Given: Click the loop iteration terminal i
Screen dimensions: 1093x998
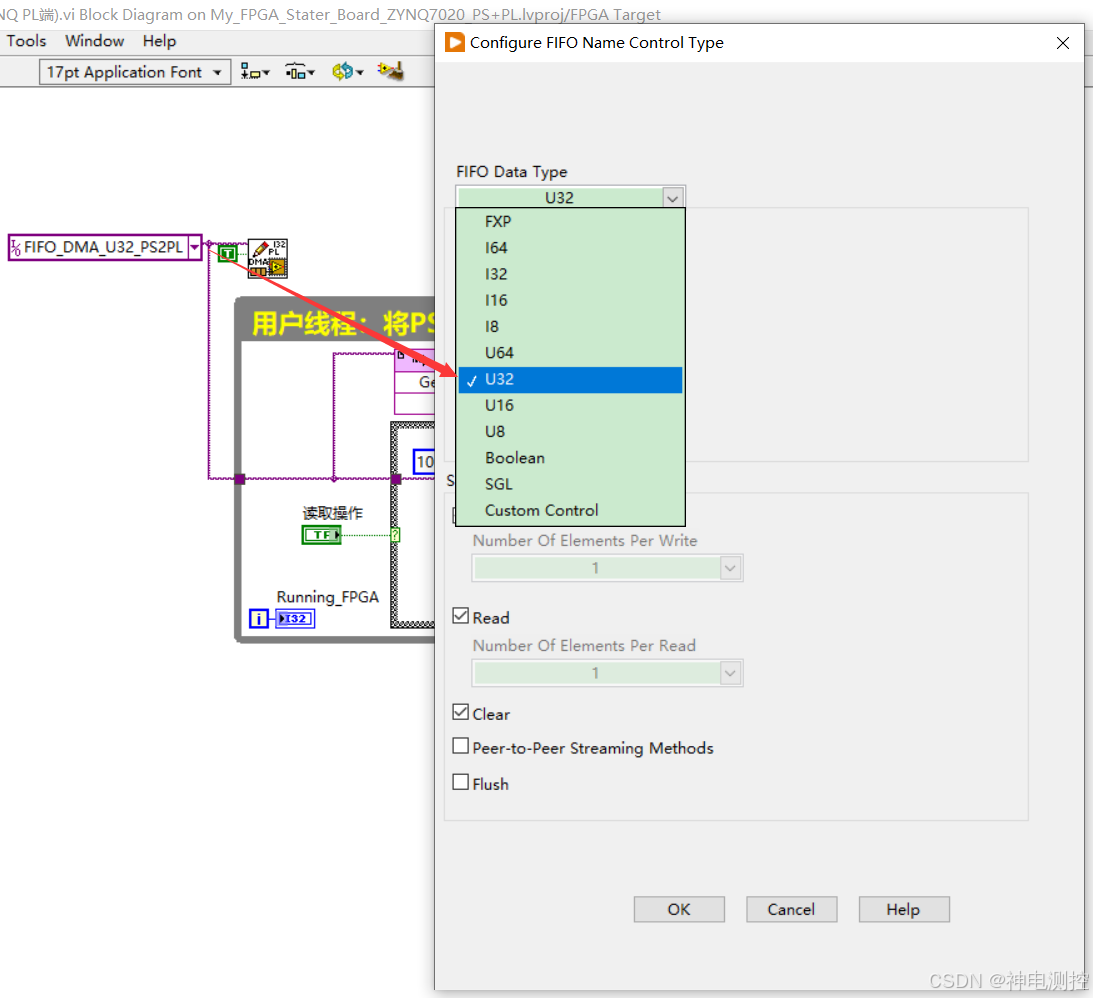Looking at the screenshot, I should click(x=259, y=618).
